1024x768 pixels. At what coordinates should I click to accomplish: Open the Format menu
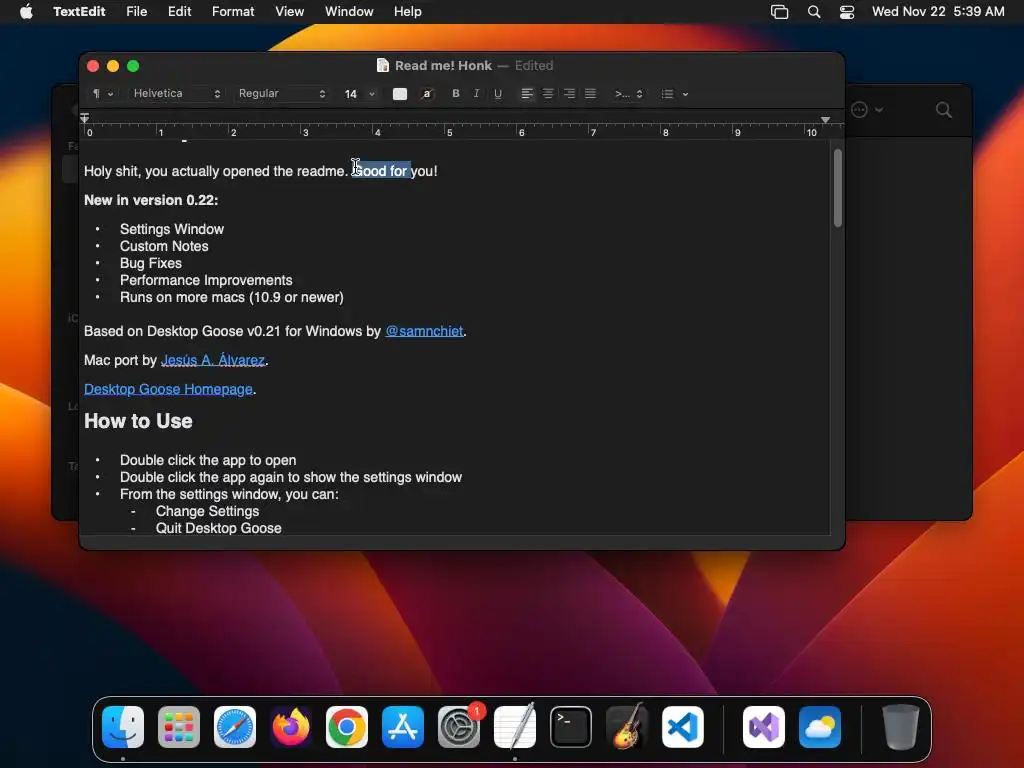coord(233,11)
